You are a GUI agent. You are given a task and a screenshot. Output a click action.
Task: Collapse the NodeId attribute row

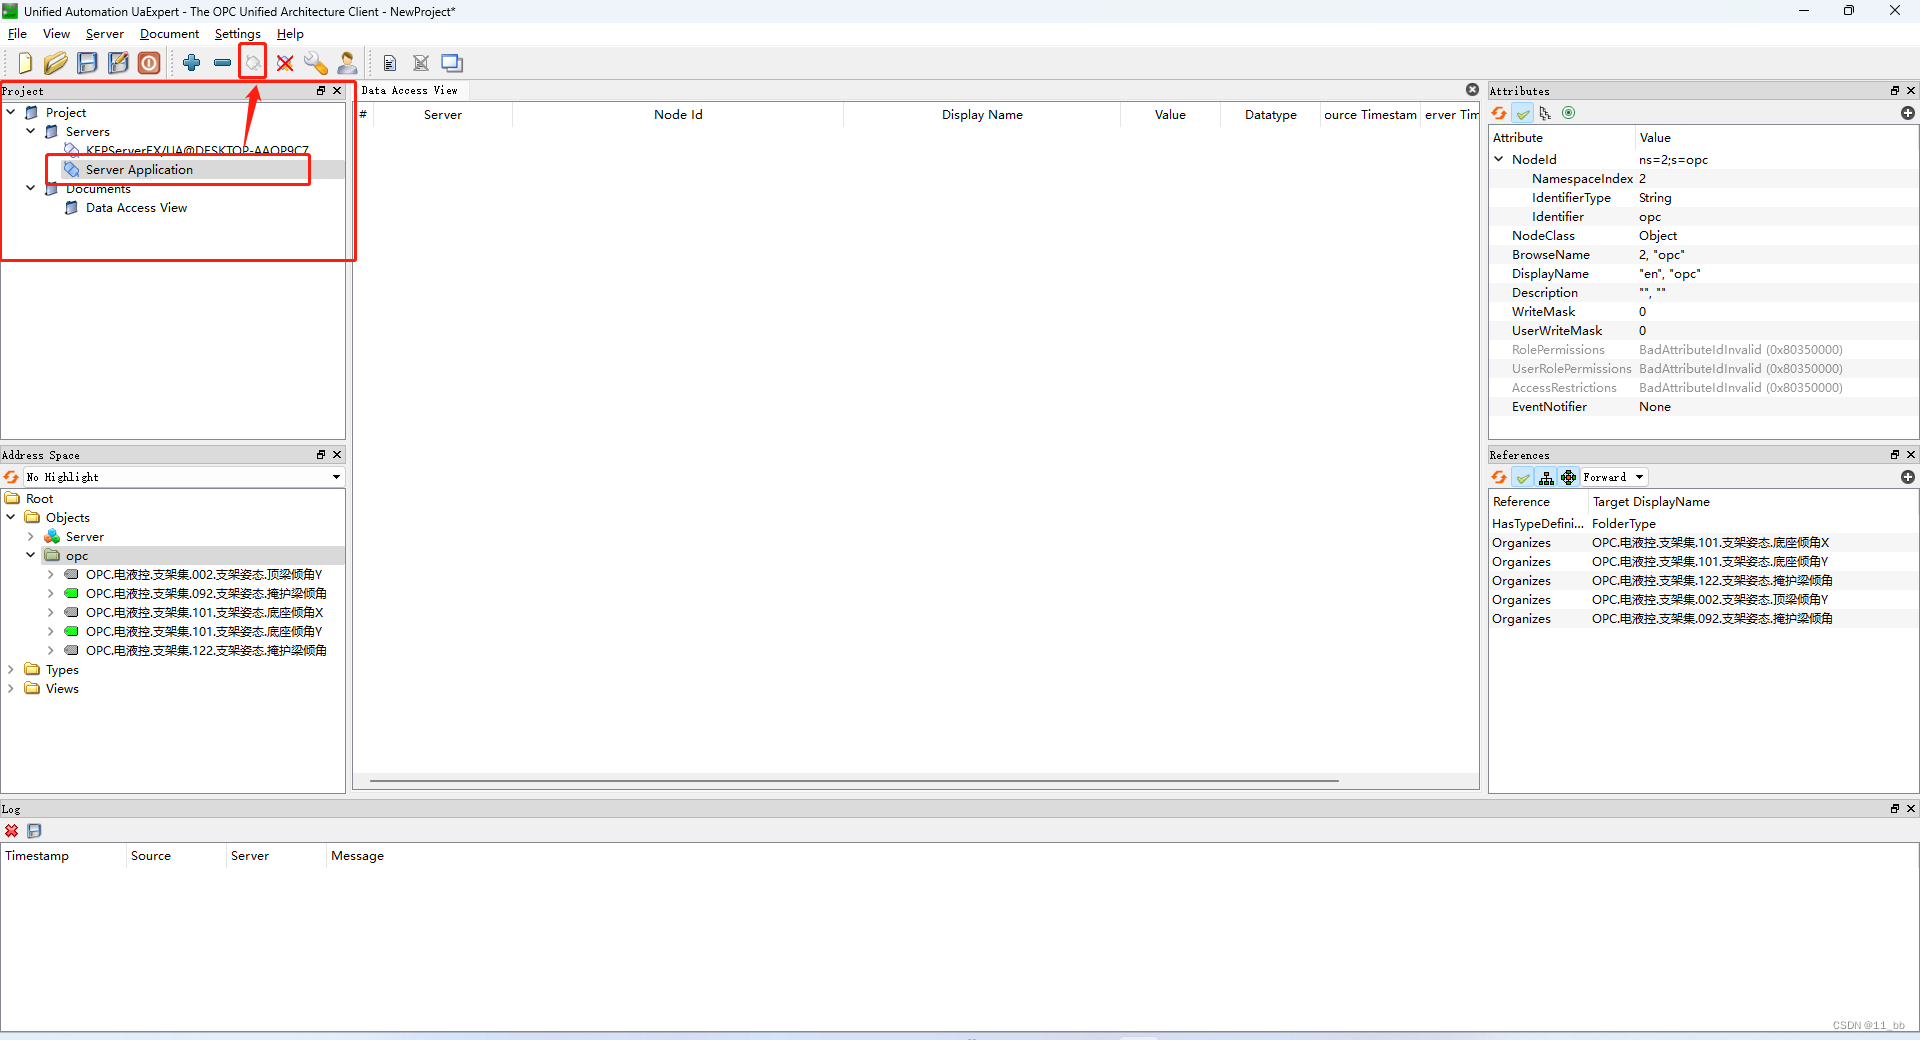[x=1499, y=159]
